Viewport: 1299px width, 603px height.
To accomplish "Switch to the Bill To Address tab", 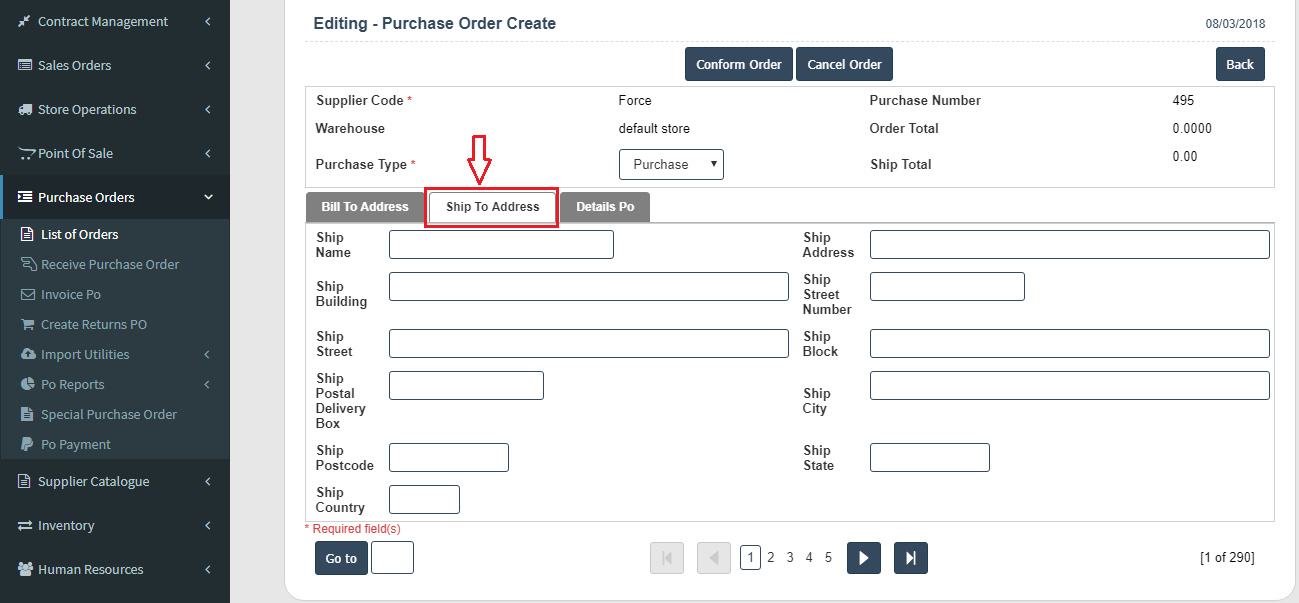I will [x=365, y=207].
